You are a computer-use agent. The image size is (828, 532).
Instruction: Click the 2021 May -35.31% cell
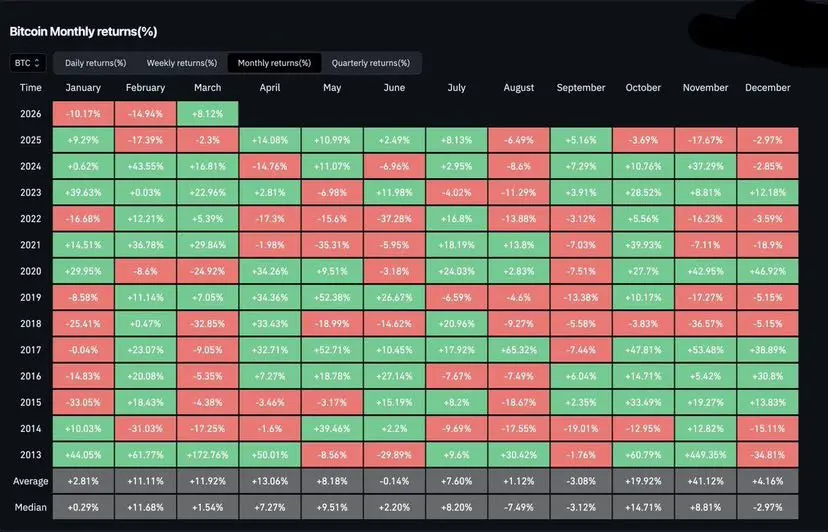(332, 245)
